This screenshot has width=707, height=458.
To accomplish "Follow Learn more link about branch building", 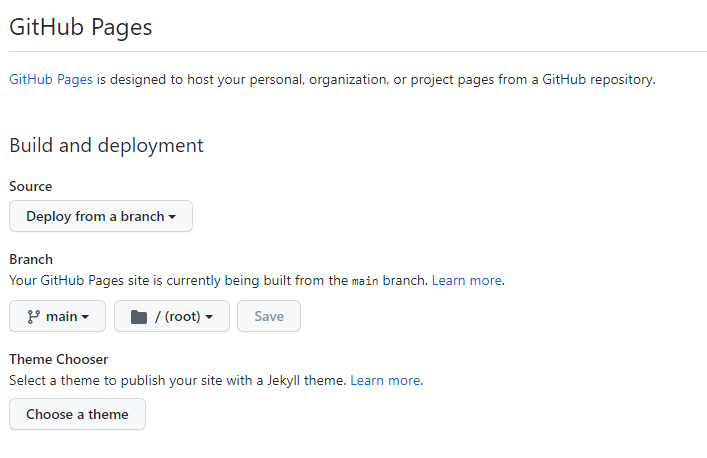I will coord(467,280).
